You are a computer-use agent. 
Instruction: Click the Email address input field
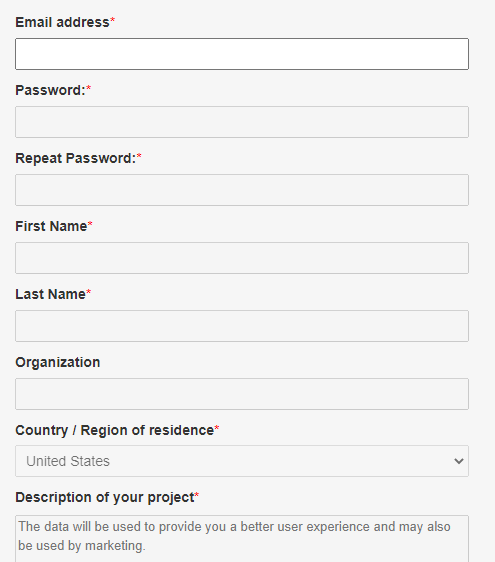click(242, 54)
